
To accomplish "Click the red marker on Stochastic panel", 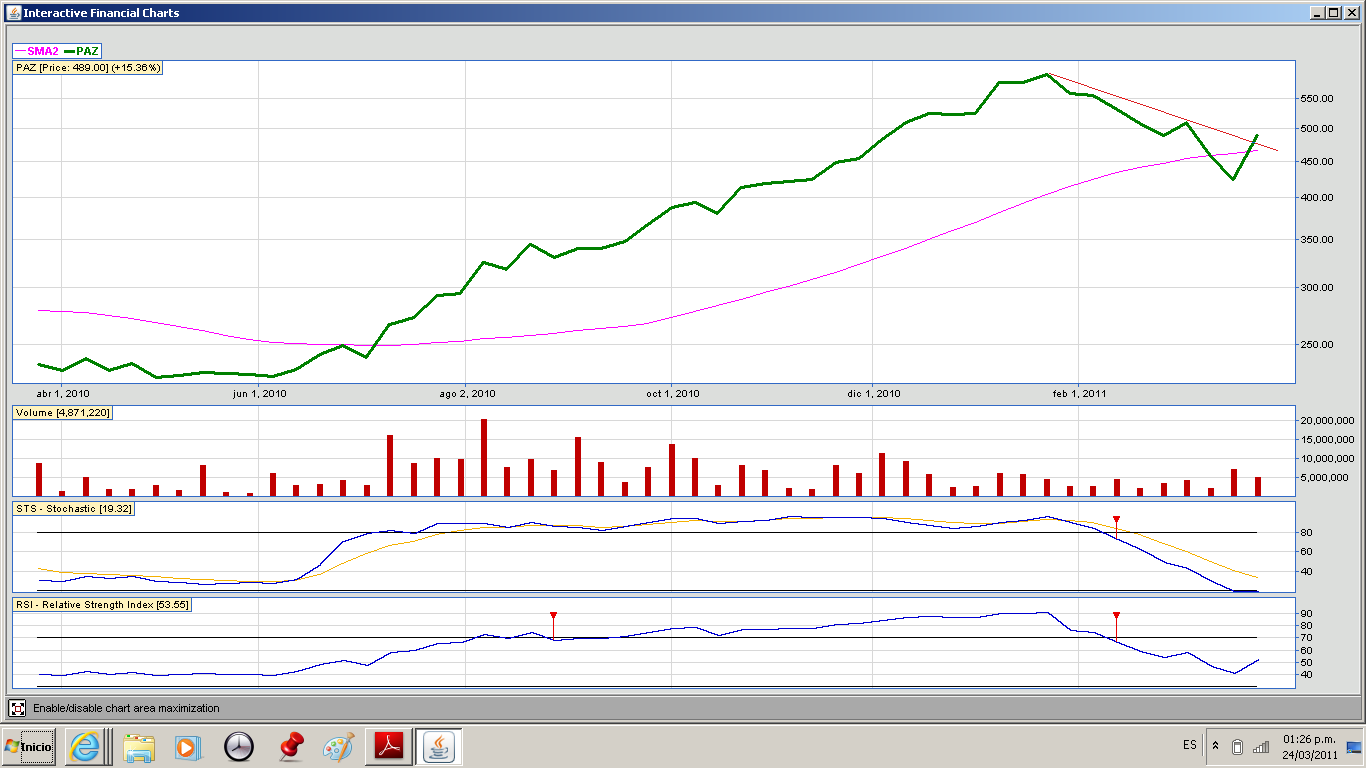I will (1117, 521).
